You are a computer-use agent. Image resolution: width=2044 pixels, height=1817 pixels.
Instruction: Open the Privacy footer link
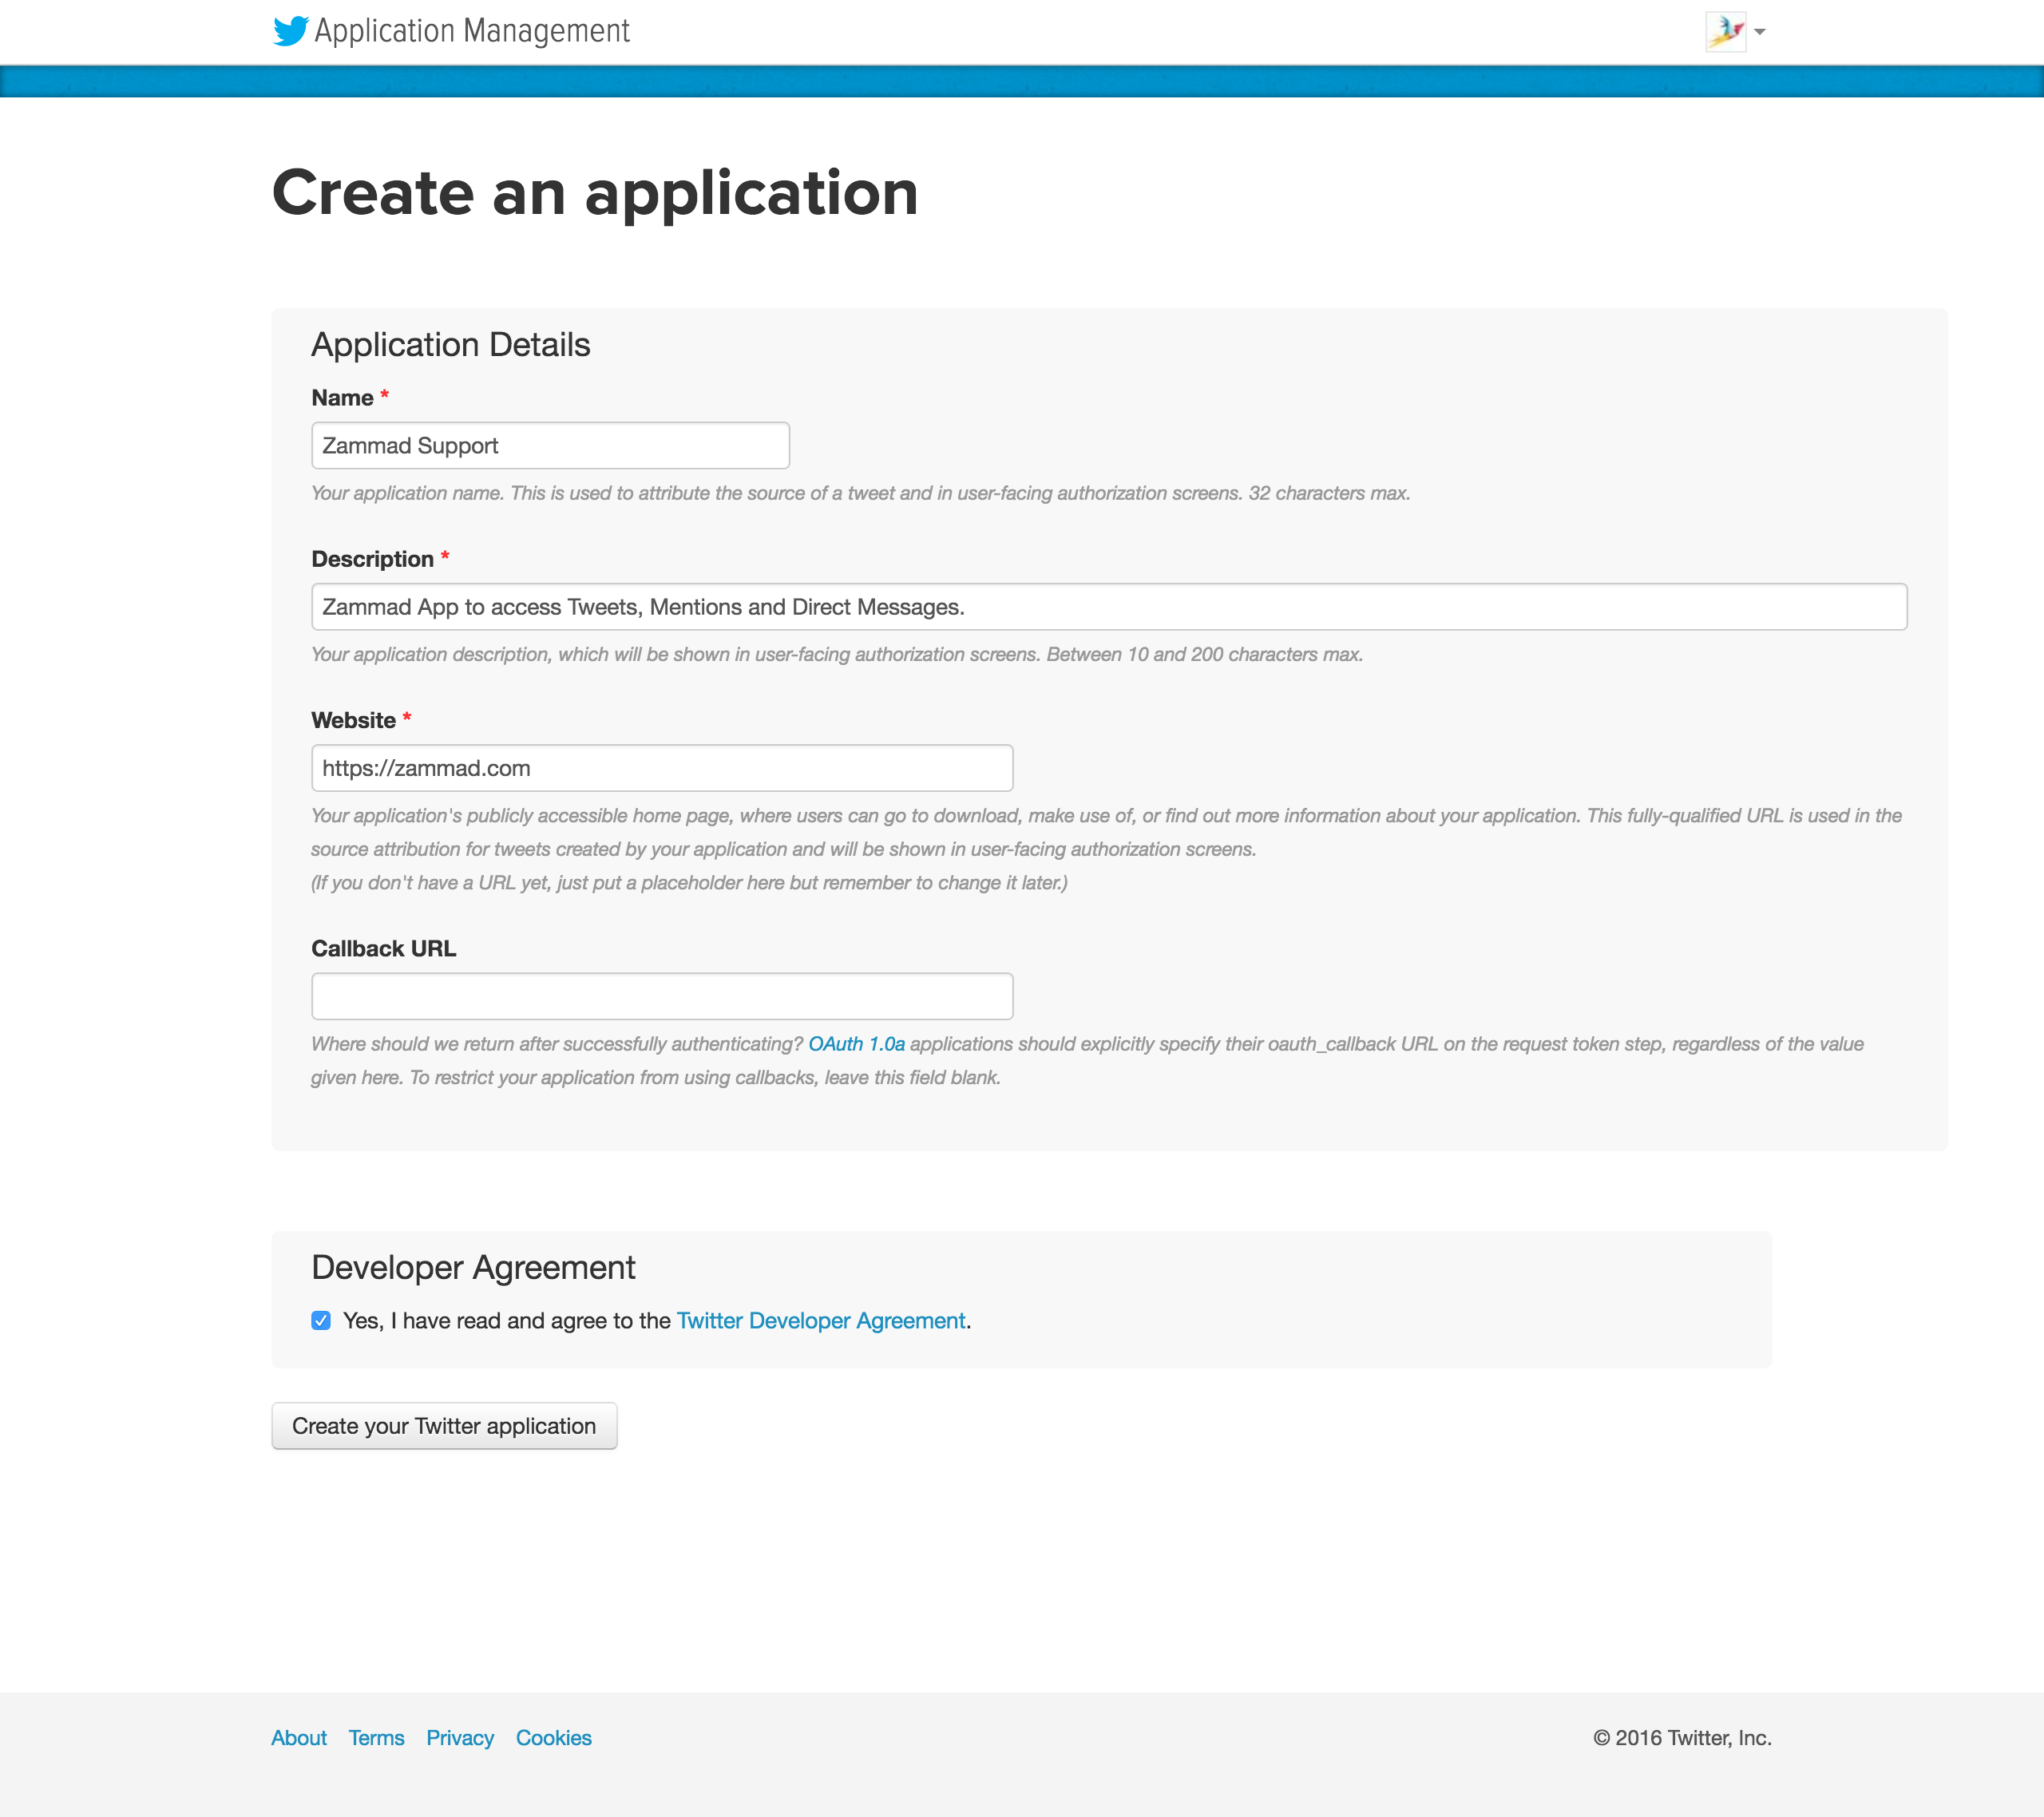tap(460, 1738)
